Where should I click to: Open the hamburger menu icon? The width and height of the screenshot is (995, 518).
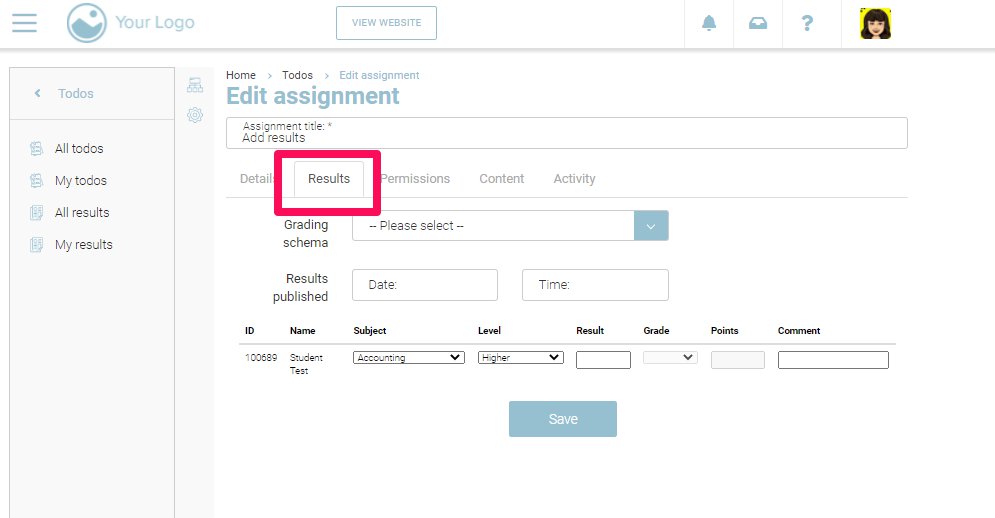tap(24, 23)
